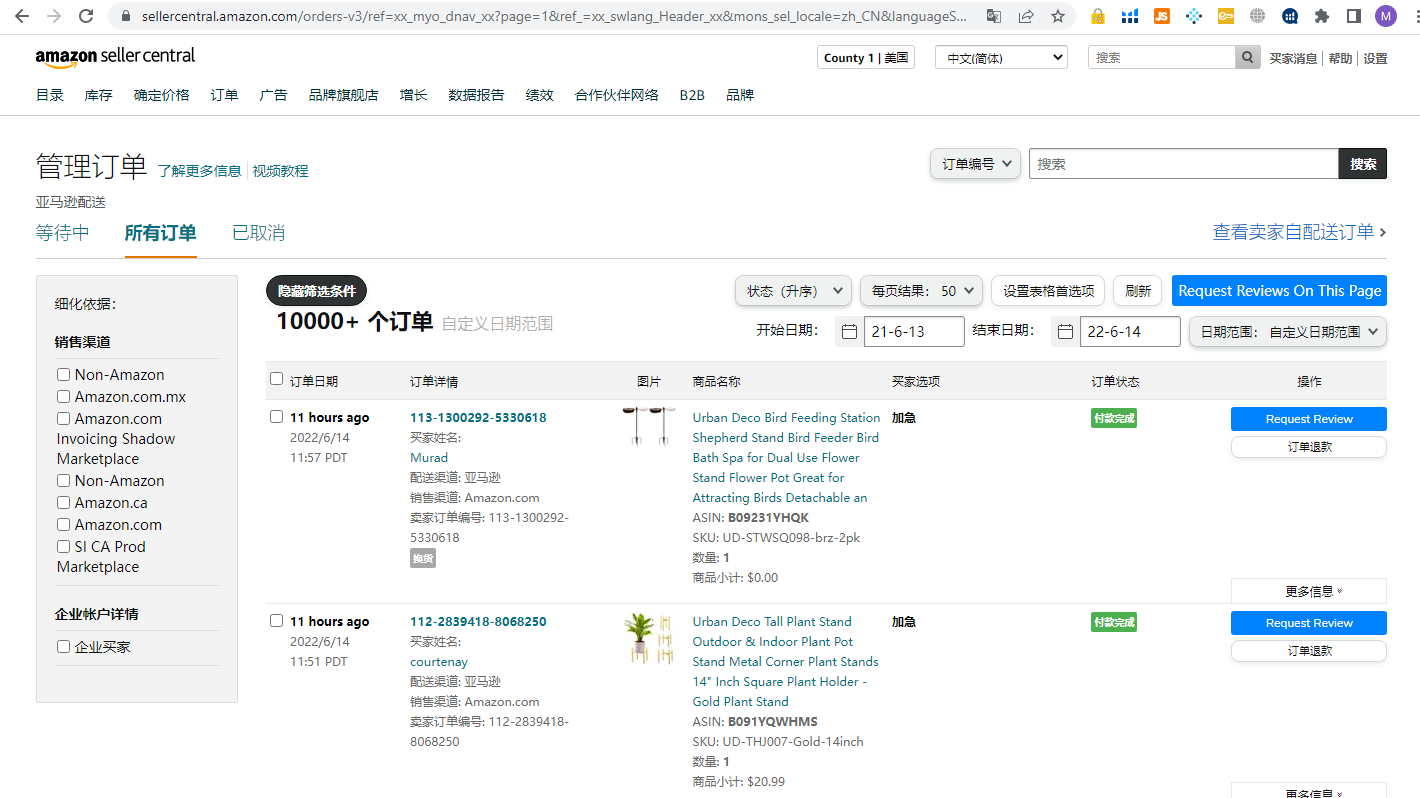The width and height of the screenshot is (1420, 798).
Task: Open the blue dotted diamond extension
Action: (1194, 16)
